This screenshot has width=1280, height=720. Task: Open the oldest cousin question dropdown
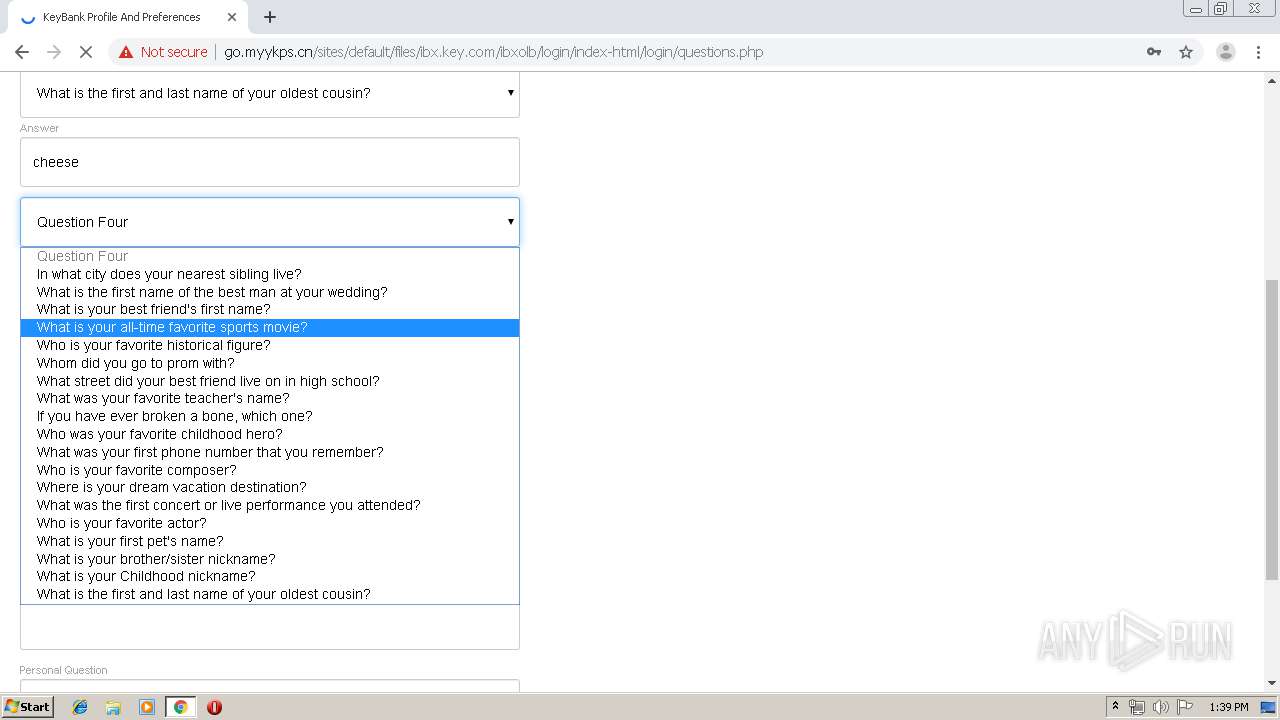[x=270, y=93]
